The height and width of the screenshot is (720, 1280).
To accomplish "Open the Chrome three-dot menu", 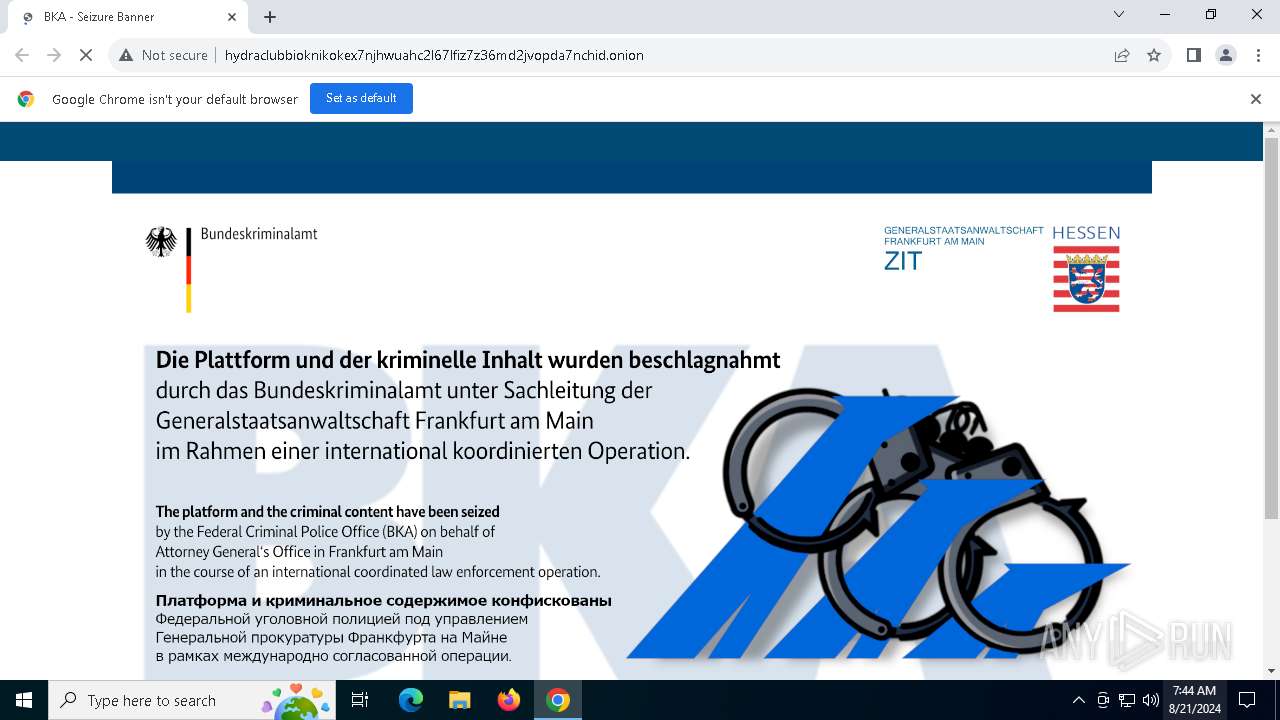I will click(x=1257, y=55).
